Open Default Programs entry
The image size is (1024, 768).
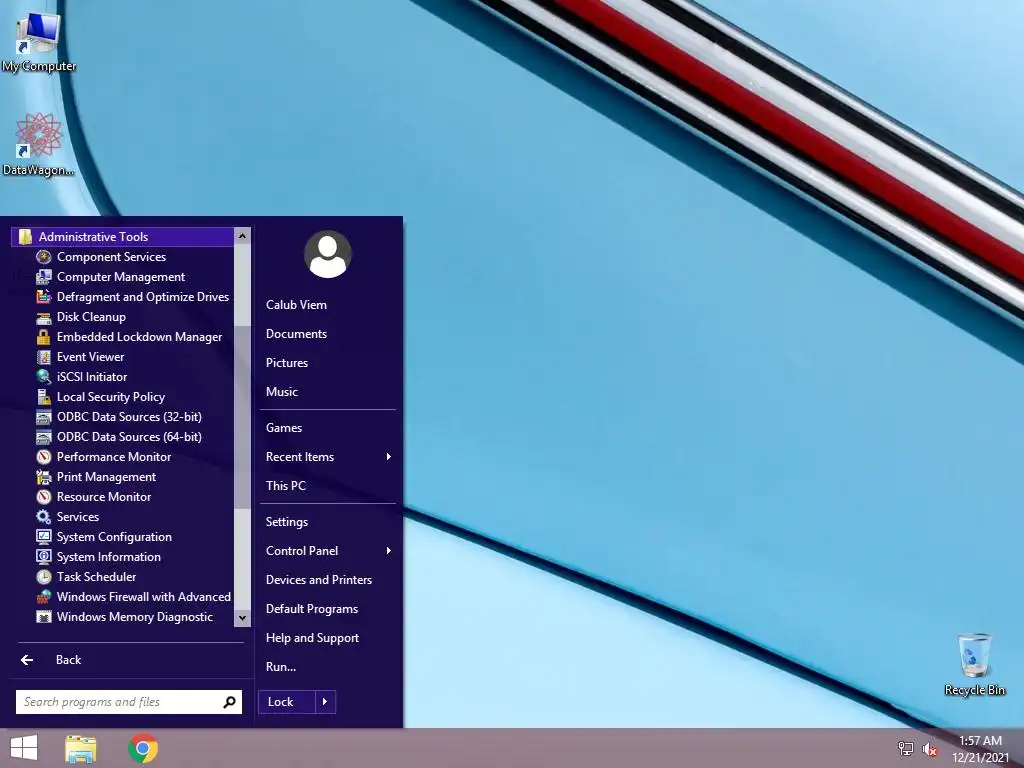pos(312,609)
